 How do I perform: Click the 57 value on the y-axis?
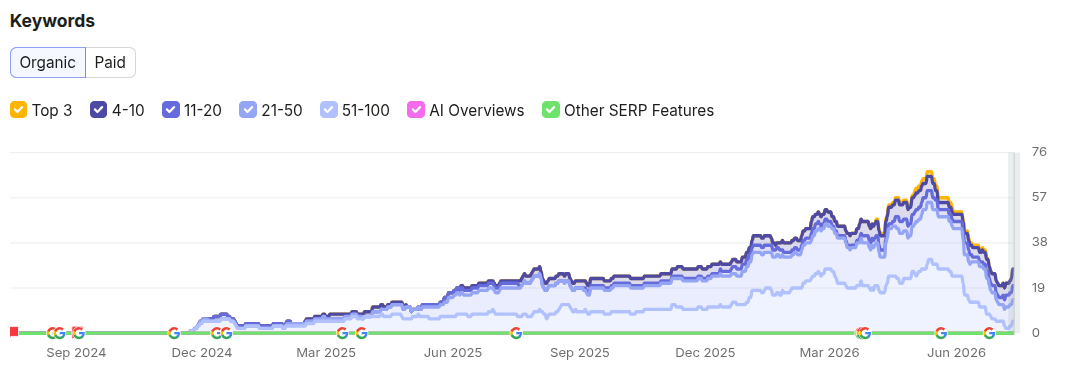1039,197
